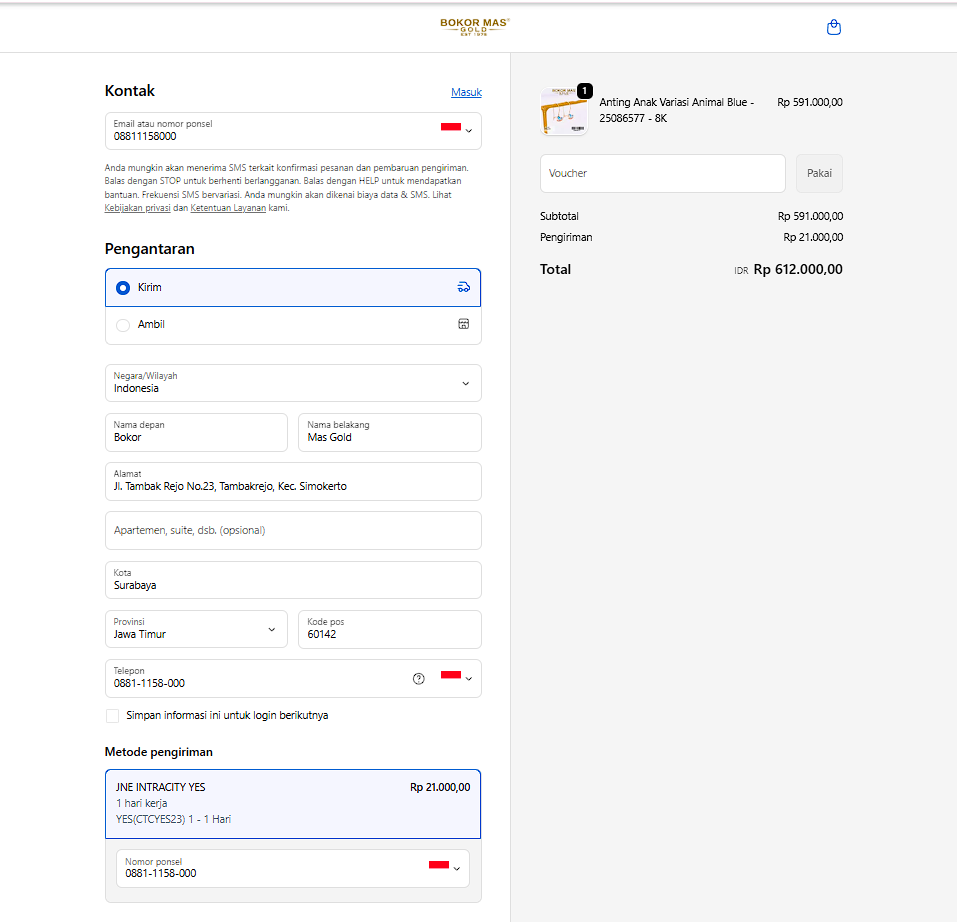Screen dimensions: 957x922
Task: Open the Kebijakan privasi link
Action: point(137,208)
